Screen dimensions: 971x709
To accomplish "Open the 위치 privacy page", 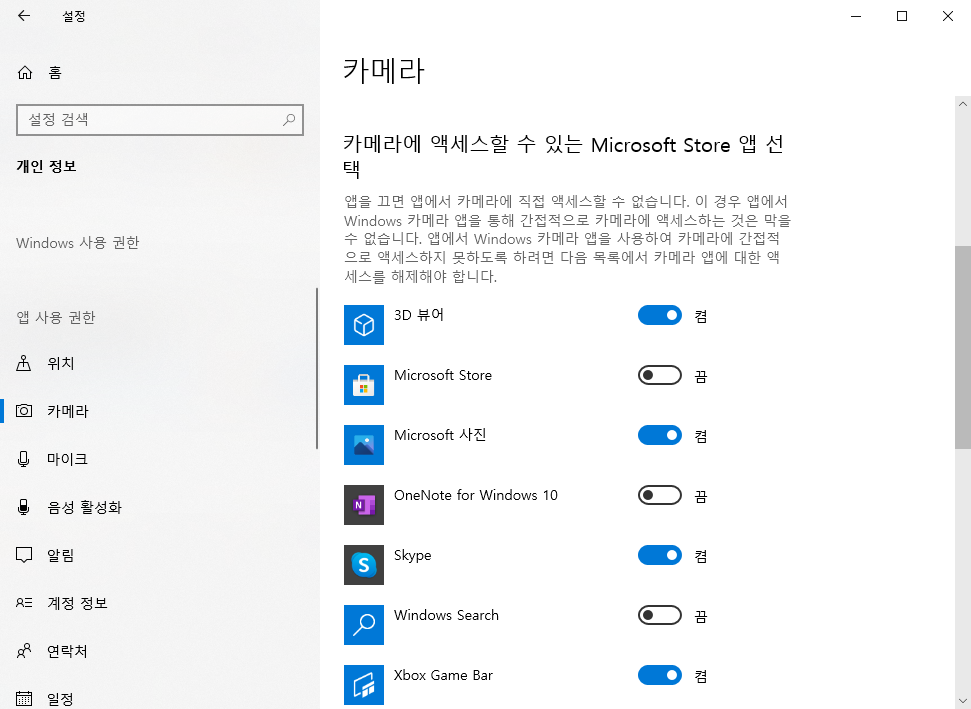I will point(160,363).
